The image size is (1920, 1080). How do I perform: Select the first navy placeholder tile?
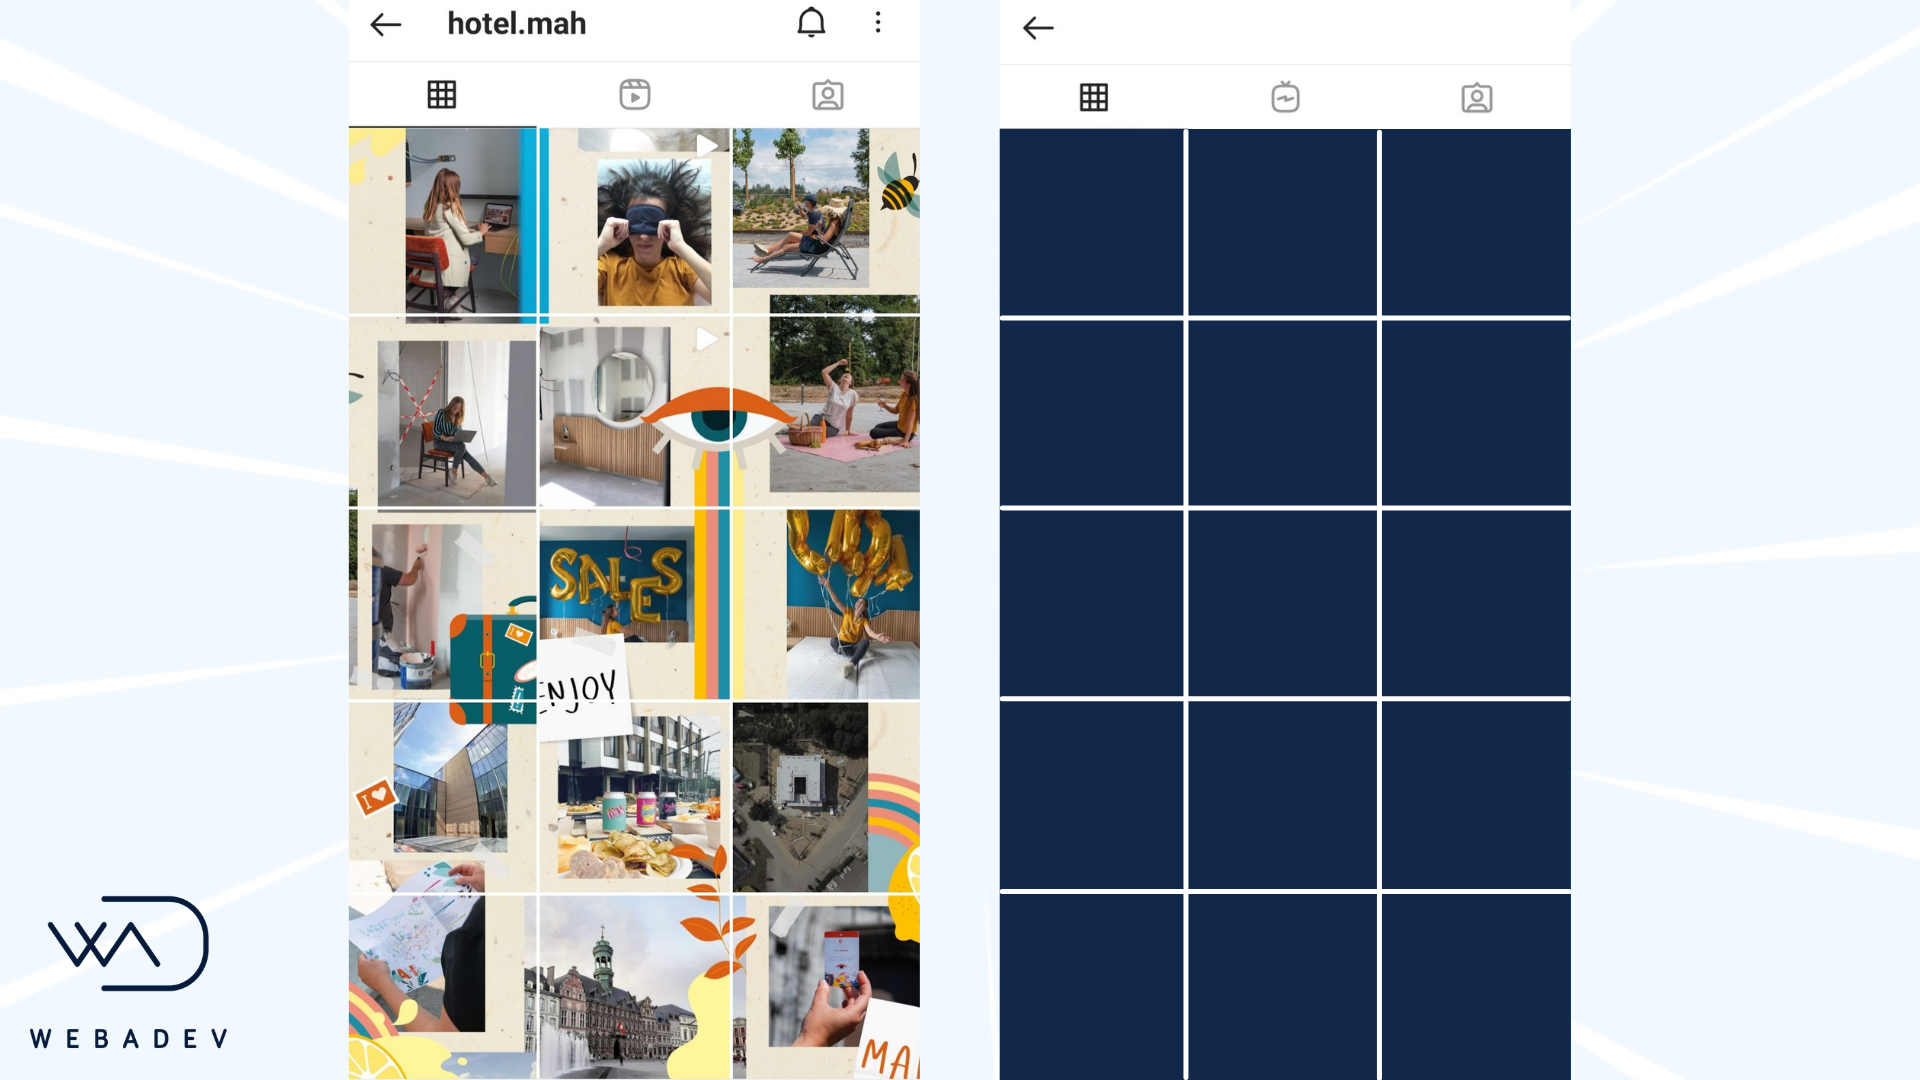click(x=1092, y=222)
